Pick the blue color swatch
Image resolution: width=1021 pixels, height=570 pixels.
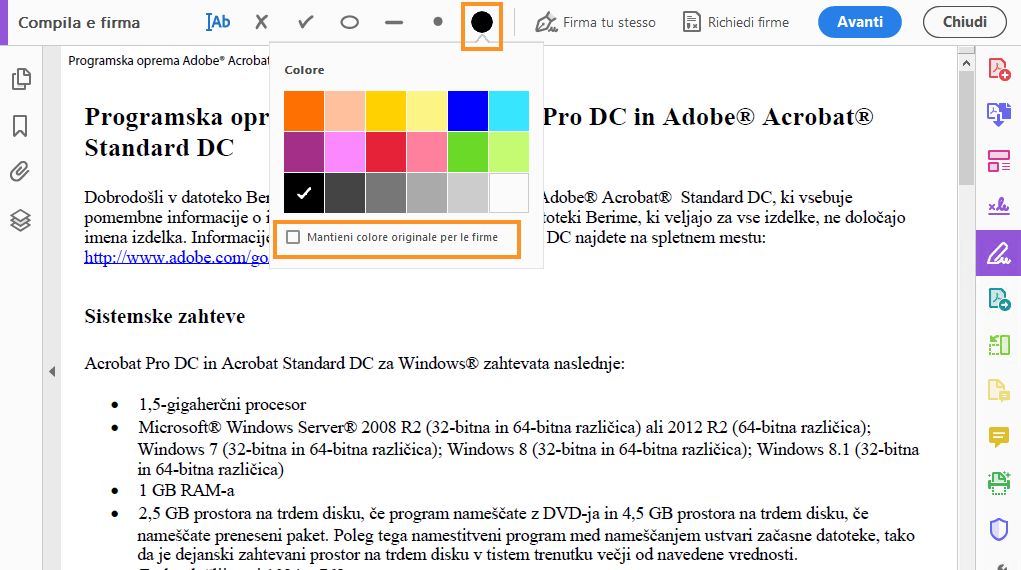pyautogui.click(x=468, y=111)
